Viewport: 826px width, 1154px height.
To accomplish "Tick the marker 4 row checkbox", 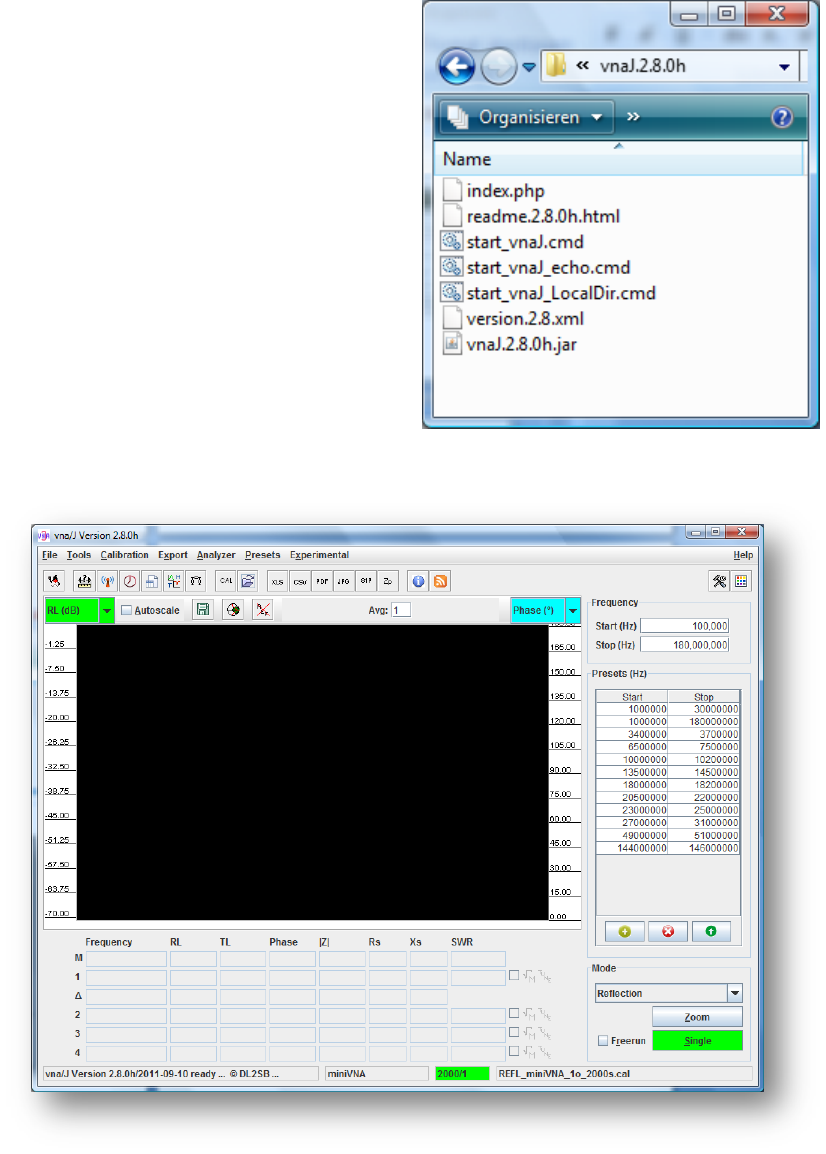I will point(514,1052).
